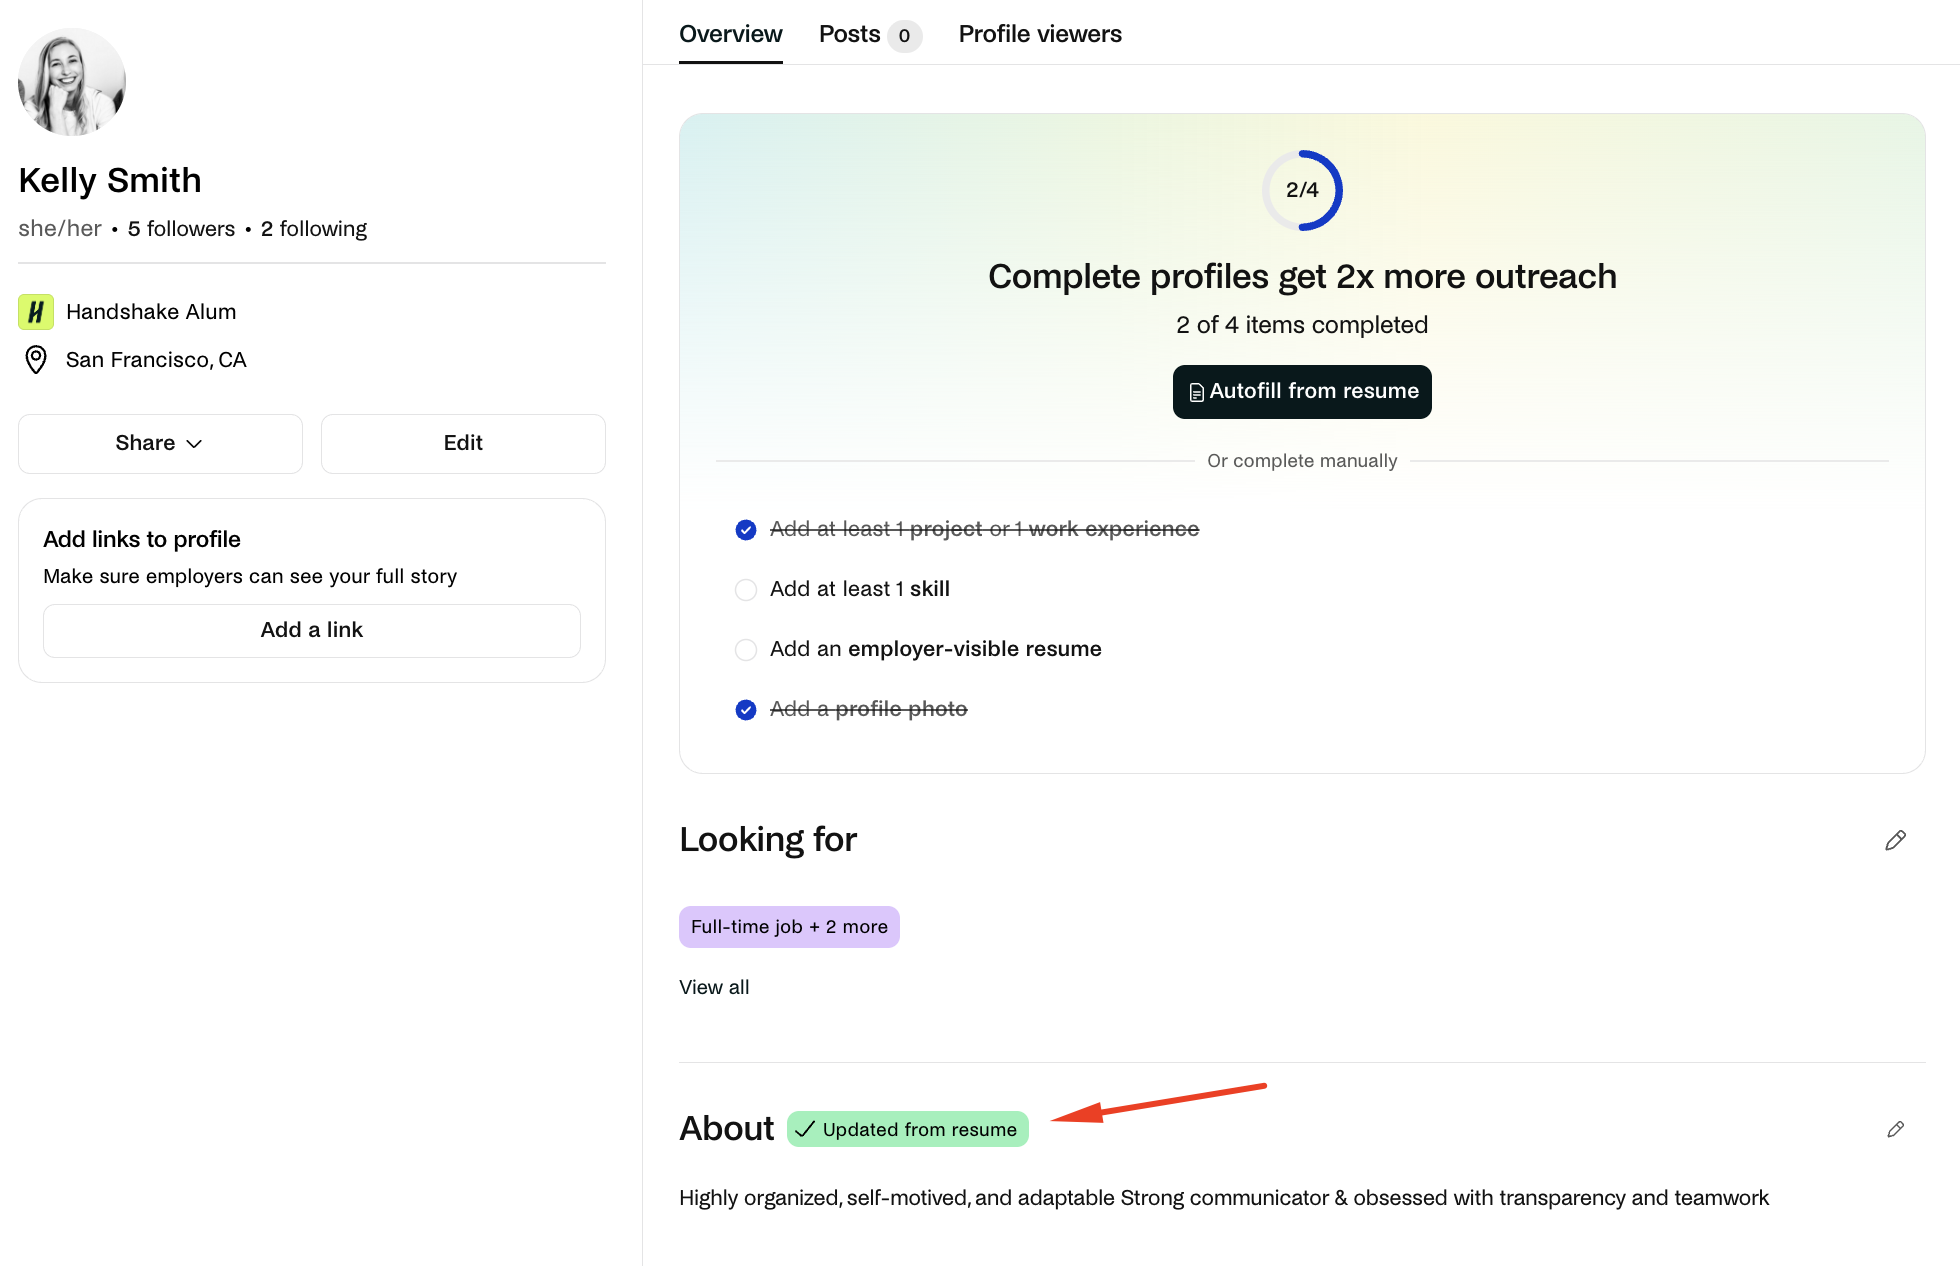The height and width of the screenshot is (1266, 1960).
Task: Click the Edit profile button
Action: click(463, 443)
